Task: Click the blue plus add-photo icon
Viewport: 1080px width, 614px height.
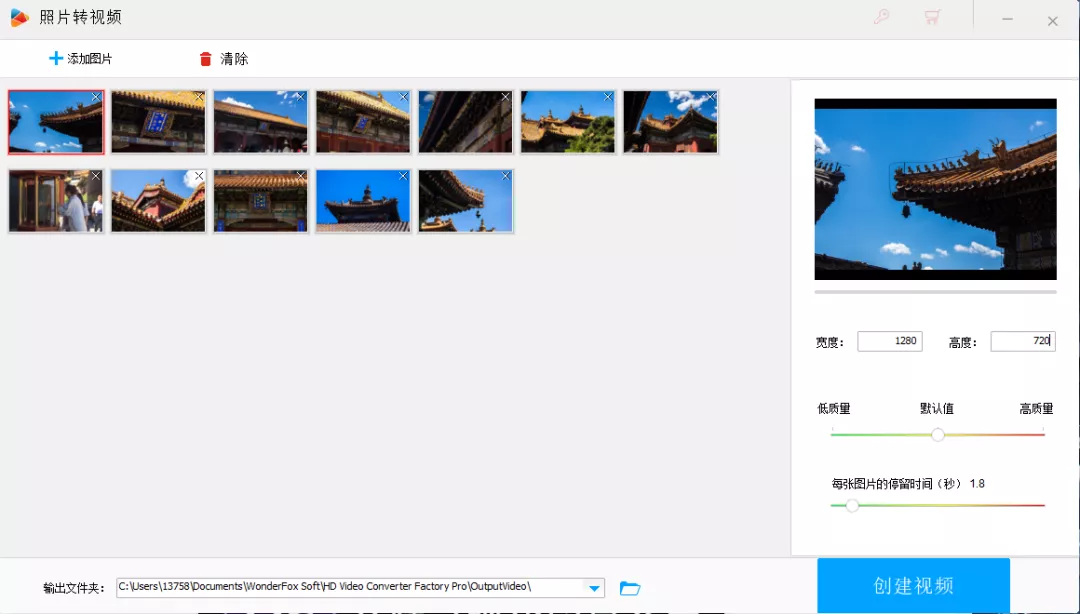Action: tap(55, 59)
